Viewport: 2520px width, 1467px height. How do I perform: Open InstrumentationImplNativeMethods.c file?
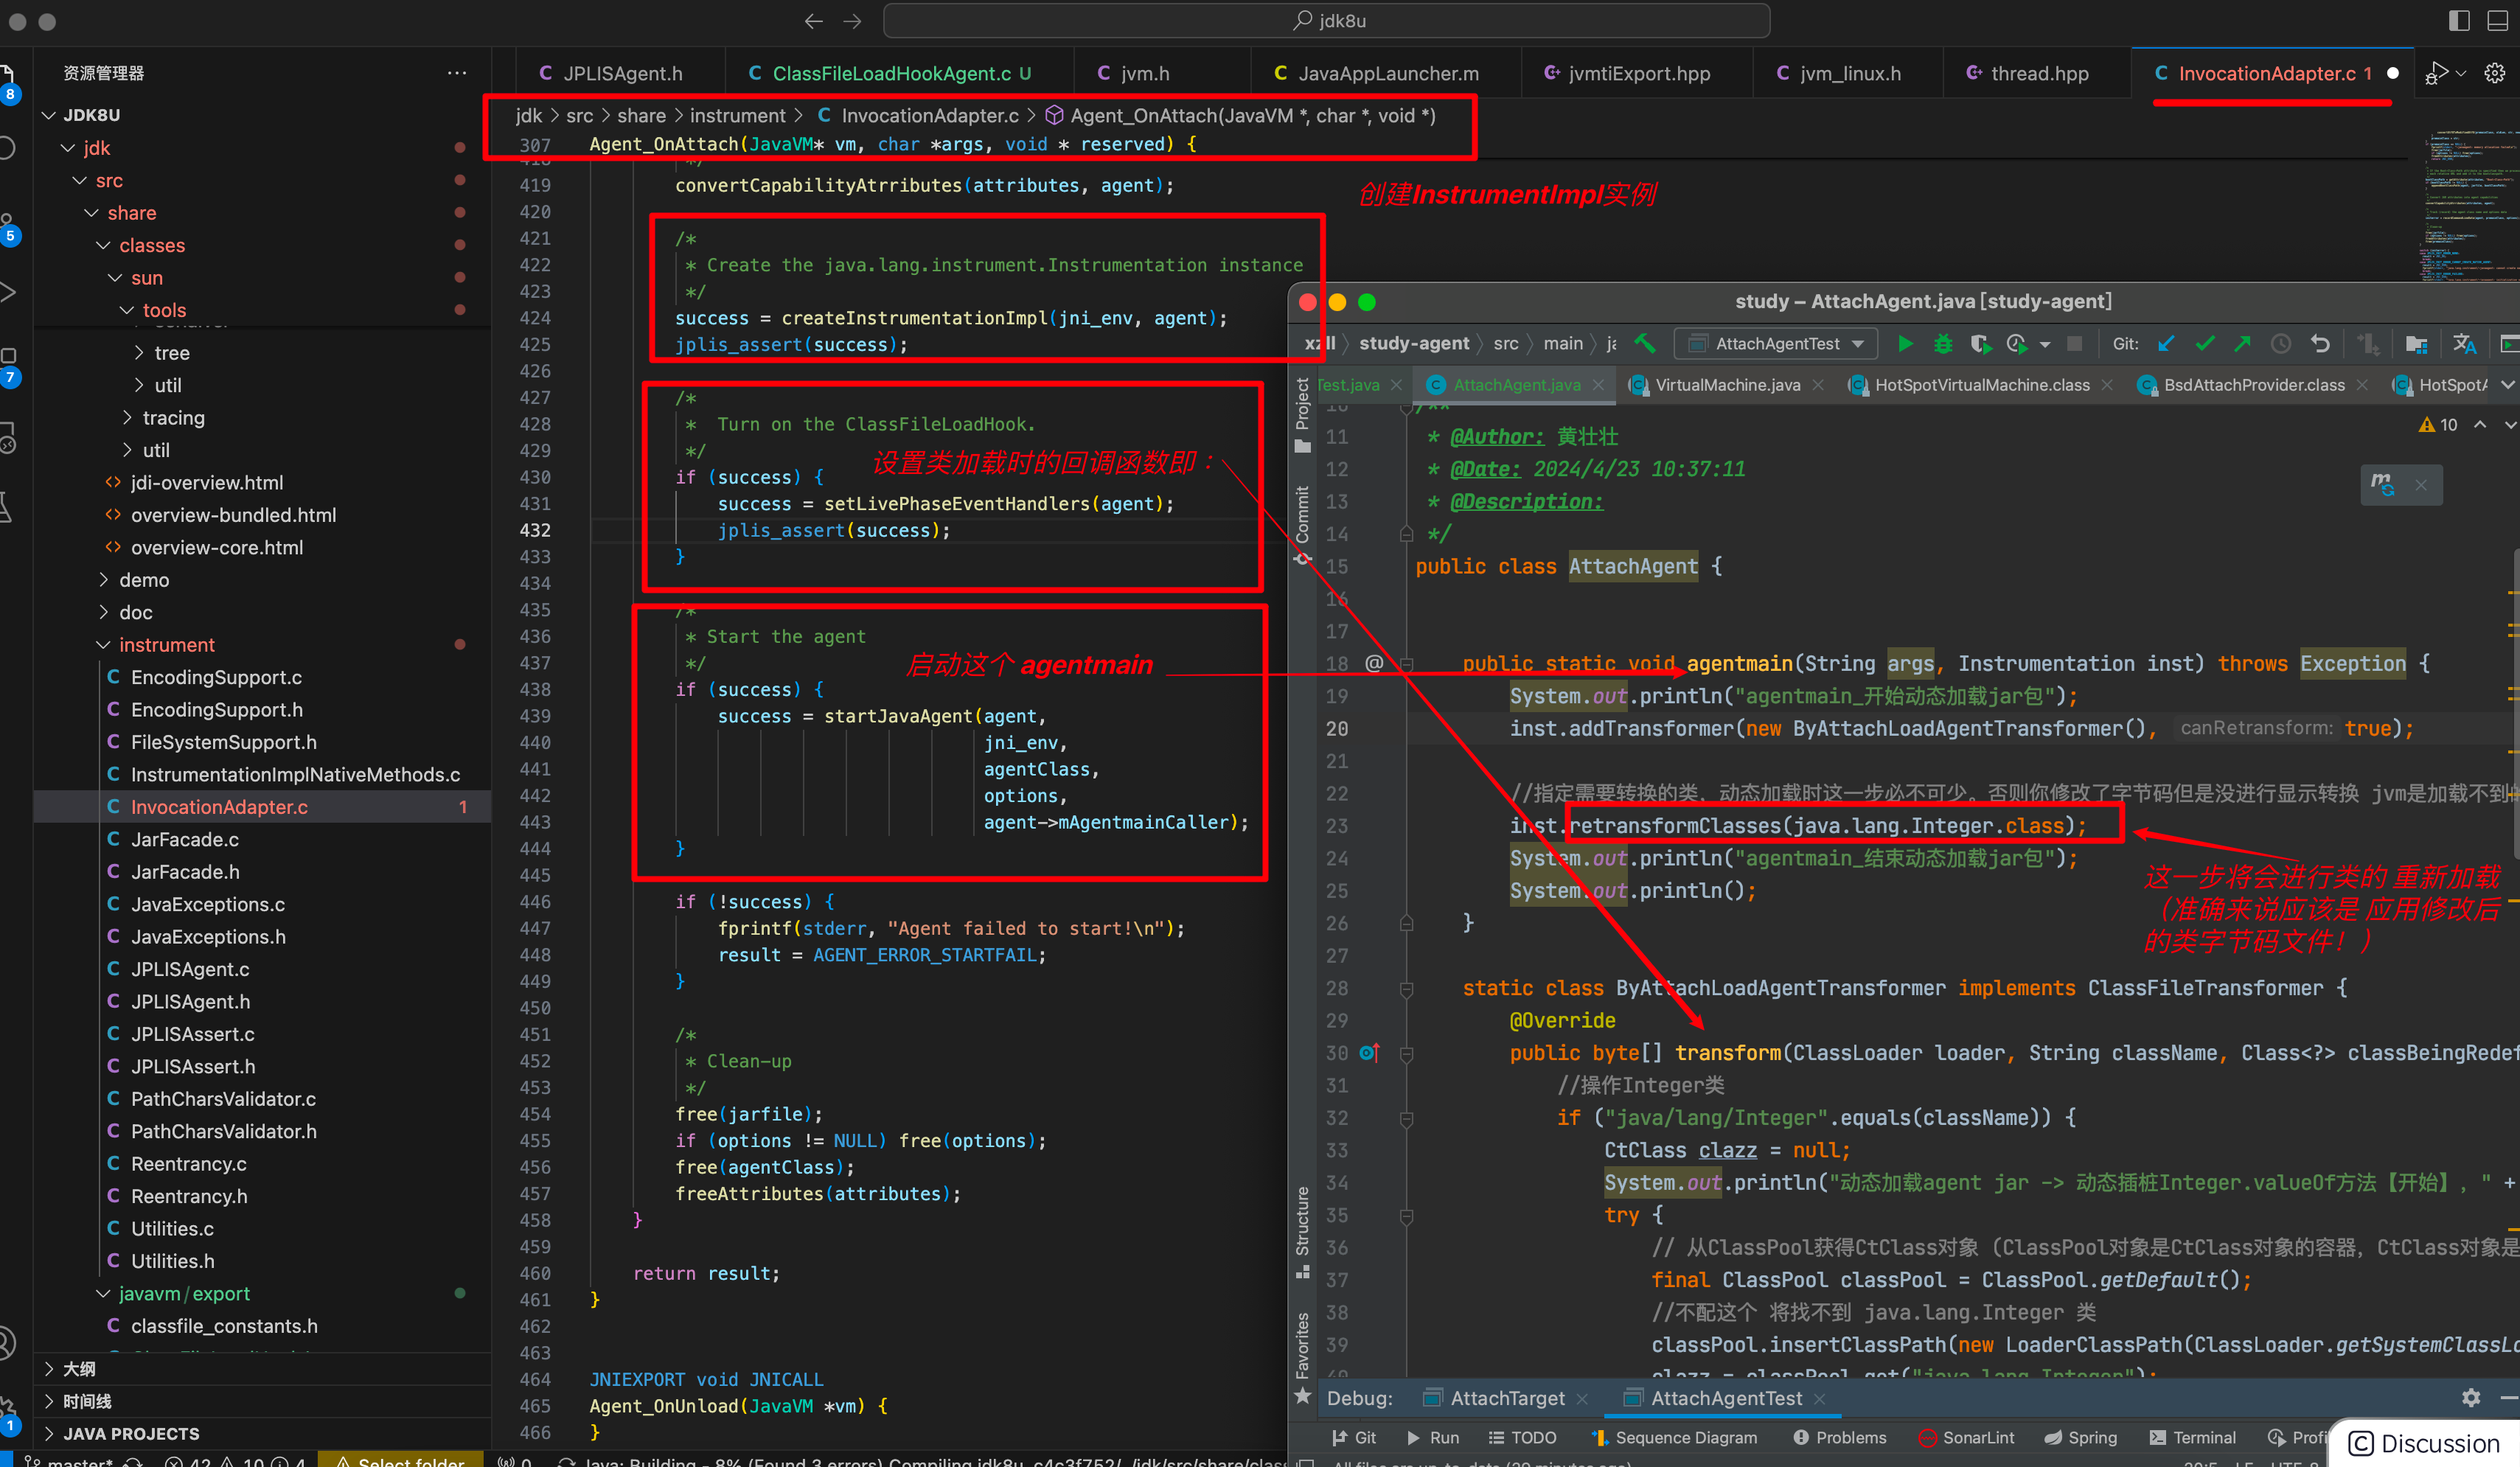coord(295,774)
